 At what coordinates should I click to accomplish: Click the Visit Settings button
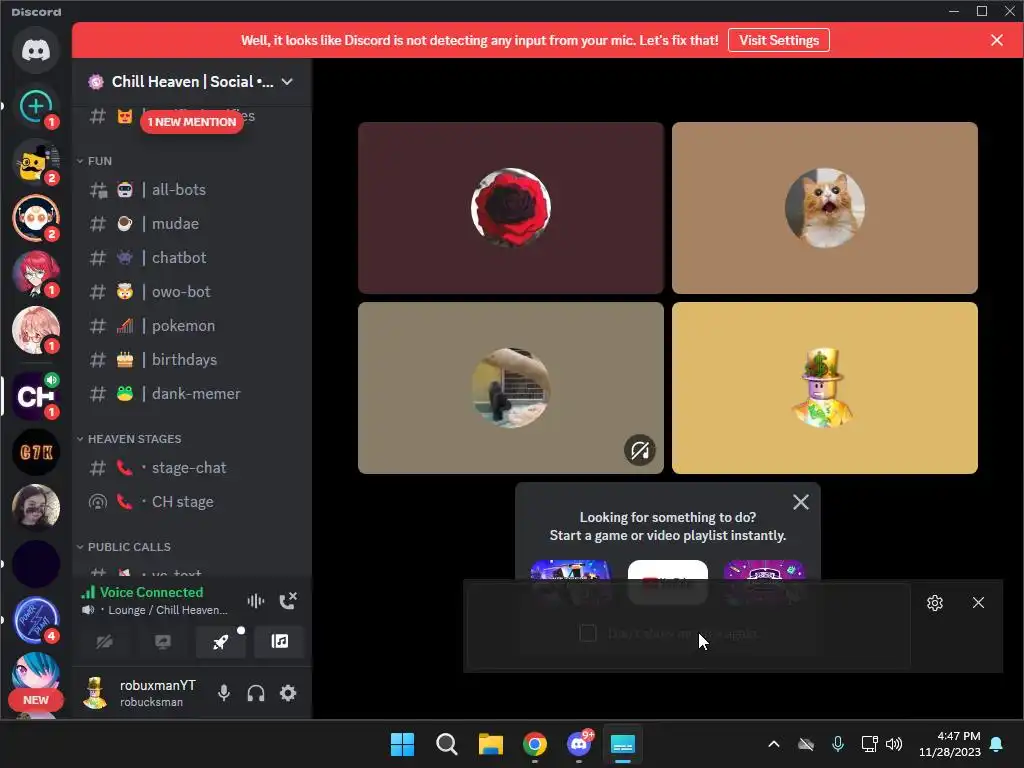pyautogui.click(x=778, y=40)
